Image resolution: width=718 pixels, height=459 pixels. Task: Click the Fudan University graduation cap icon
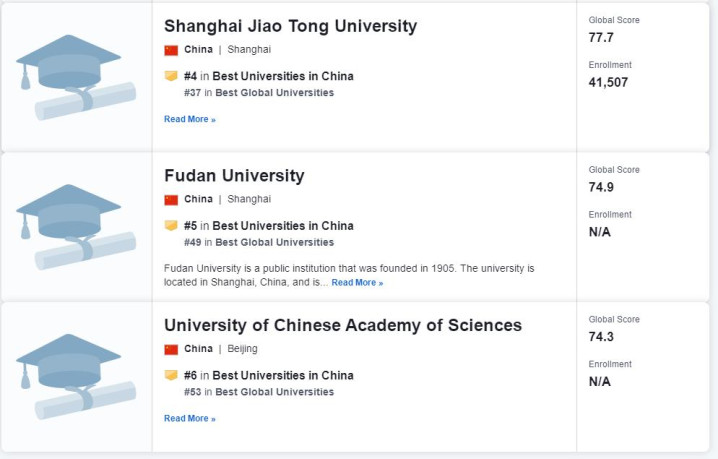click(x=76, y=227)
